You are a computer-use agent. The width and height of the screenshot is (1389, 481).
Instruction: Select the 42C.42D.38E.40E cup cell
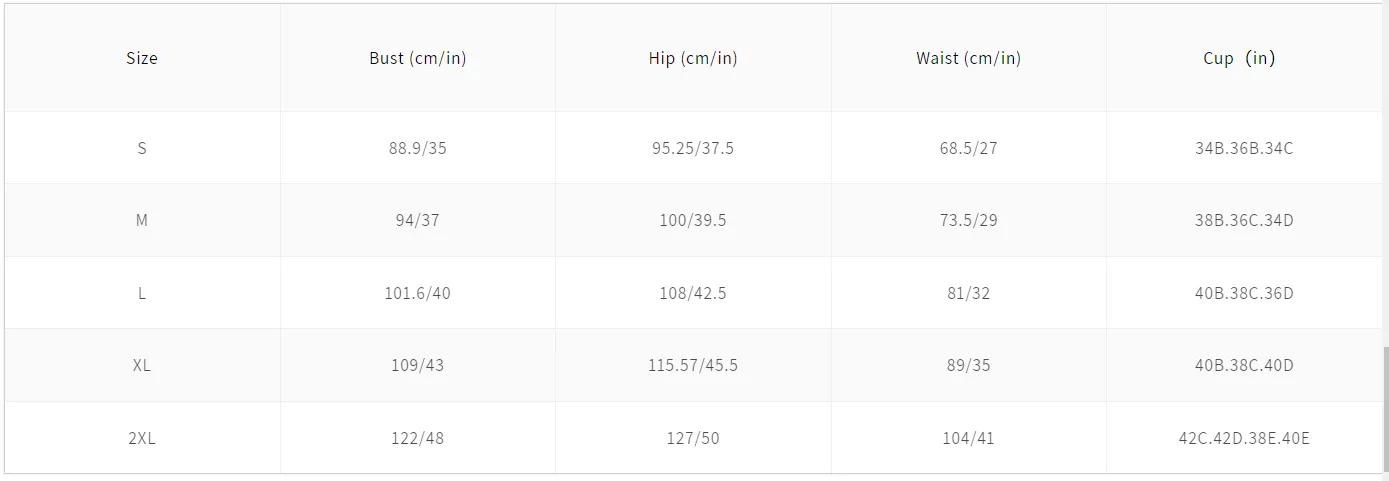(x=1244, y=437)
